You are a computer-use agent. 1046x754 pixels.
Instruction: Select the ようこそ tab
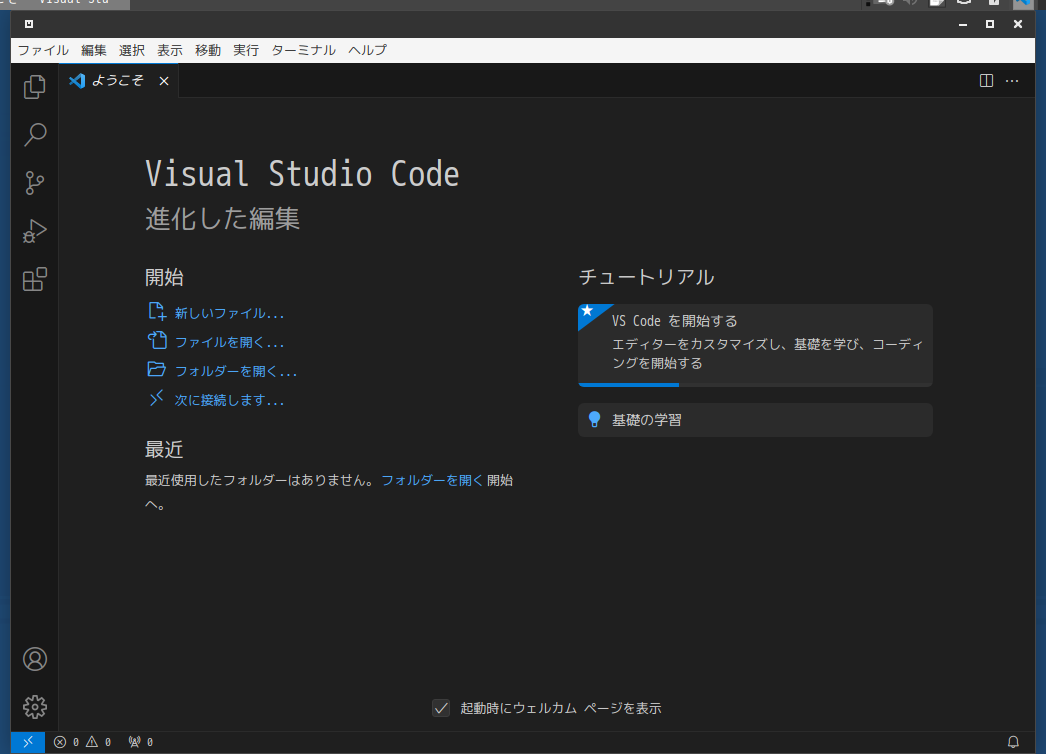tap(119, 81)
